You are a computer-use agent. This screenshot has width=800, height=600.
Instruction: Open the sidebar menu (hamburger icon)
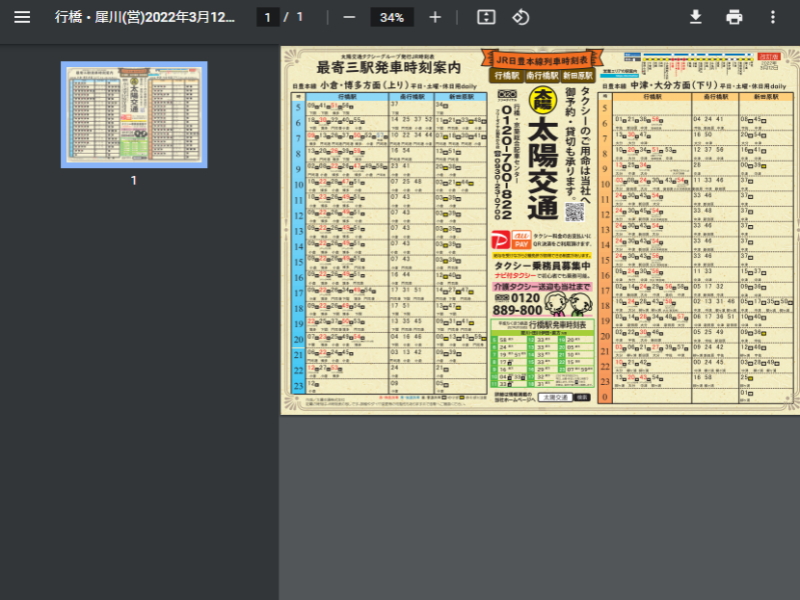point(22,17)
